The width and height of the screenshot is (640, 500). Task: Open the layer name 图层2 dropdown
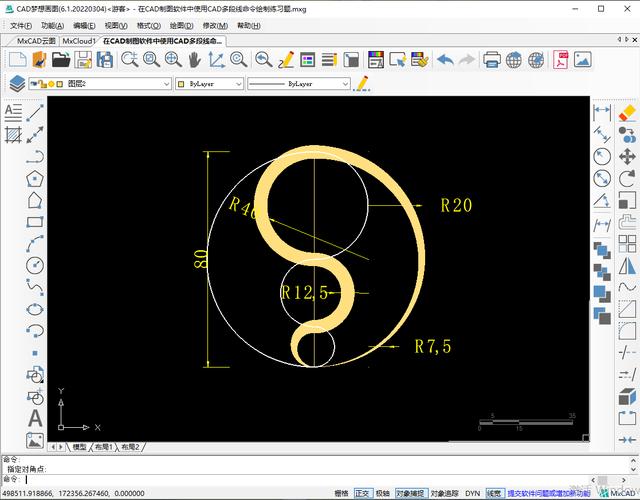pyautogui.click(x=99, y=84)
